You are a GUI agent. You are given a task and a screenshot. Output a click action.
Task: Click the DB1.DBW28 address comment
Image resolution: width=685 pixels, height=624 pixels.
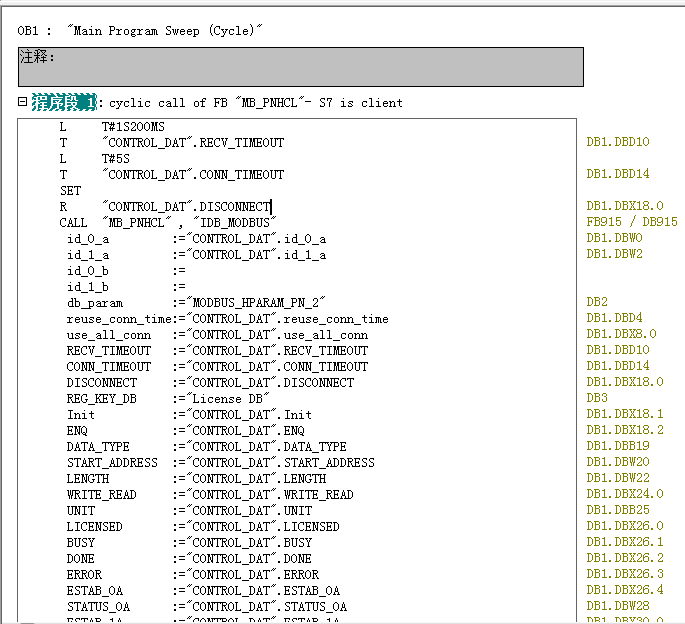618,606
